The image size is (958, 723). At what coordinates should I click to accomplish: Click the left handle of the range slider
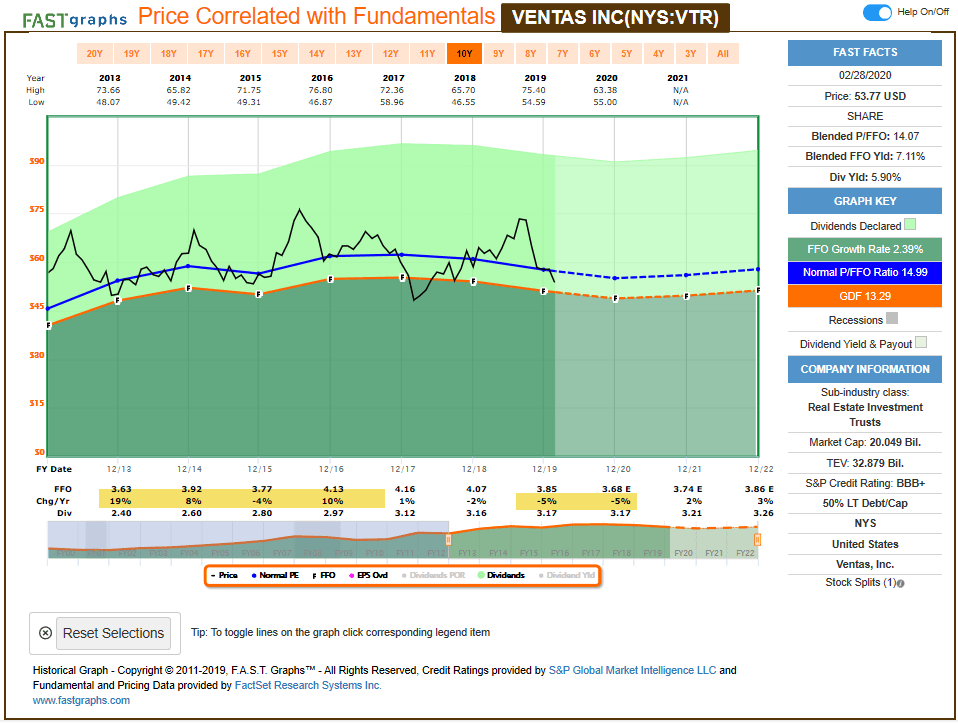click(x=448, y=540)
